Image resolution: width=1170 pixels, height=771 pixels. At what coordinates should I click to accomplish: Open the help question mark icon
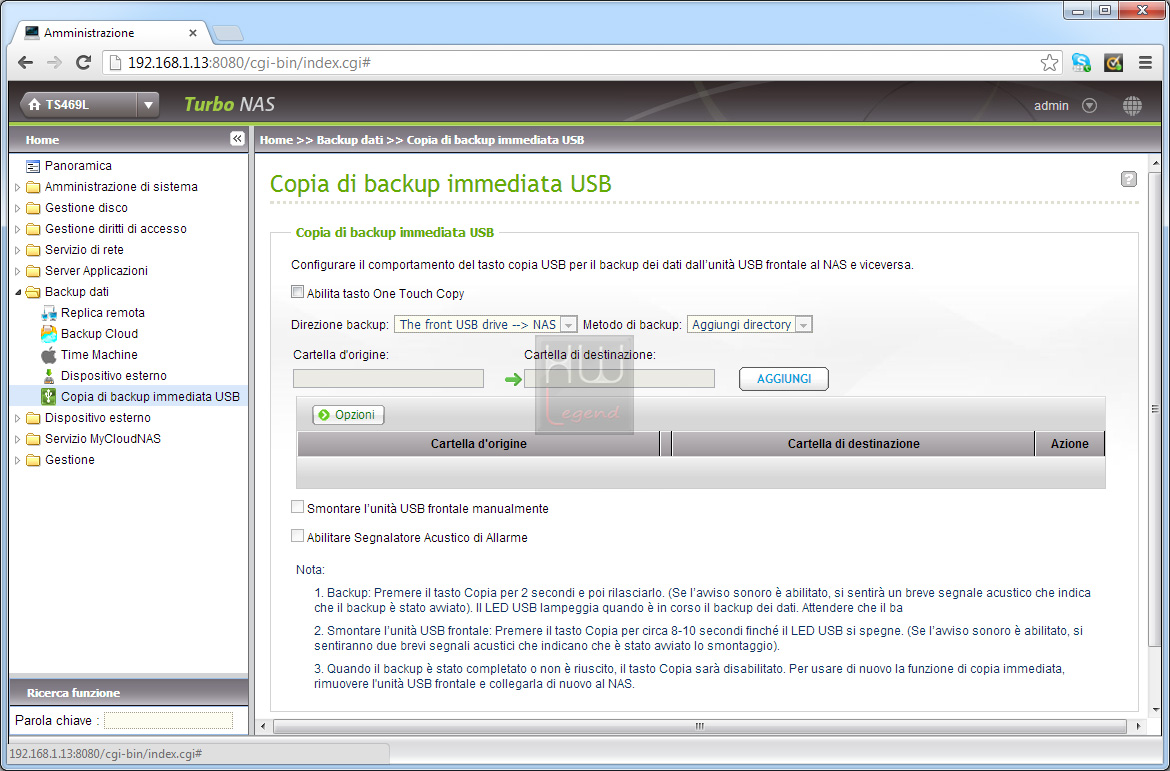point(1129,179)
